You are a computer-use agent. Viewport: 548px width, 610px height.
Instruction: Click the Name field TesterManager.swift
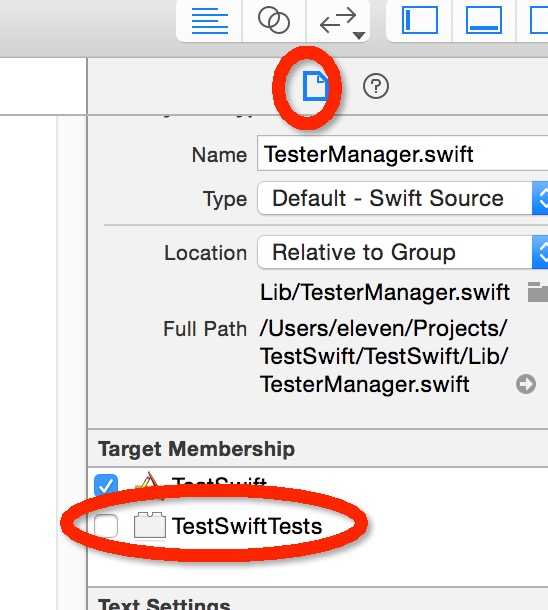pyautogui.click(x=403, y=154)
